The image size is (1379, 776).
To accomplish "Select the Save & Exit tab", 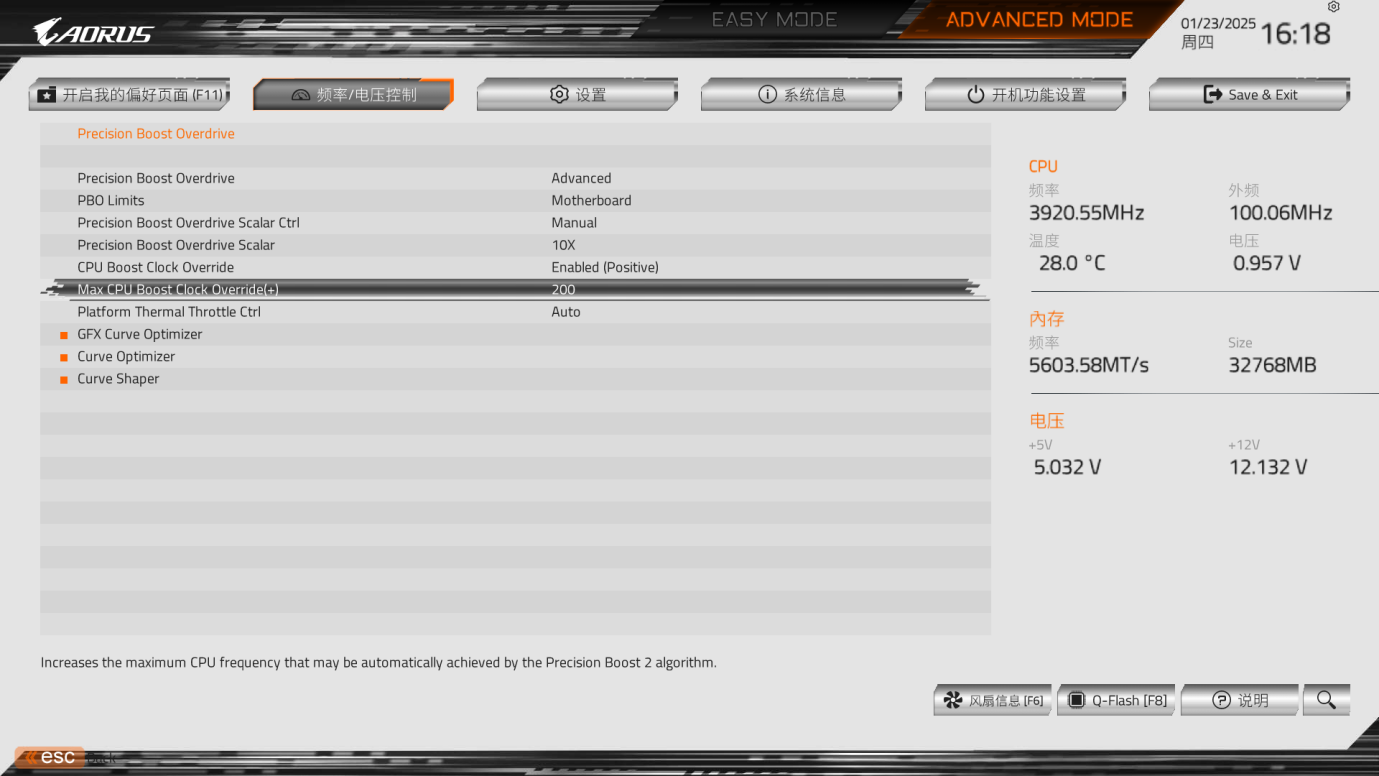I will (x=1249, y=95).
